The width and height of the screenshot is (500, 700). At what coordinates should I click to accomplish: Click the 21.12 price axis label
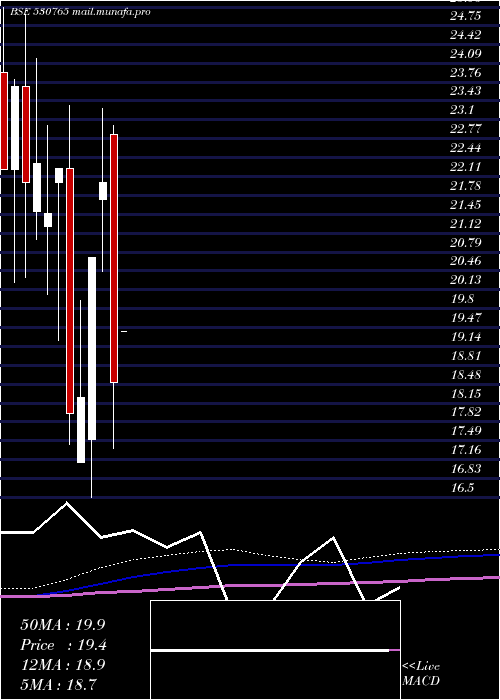coord(466,224)
